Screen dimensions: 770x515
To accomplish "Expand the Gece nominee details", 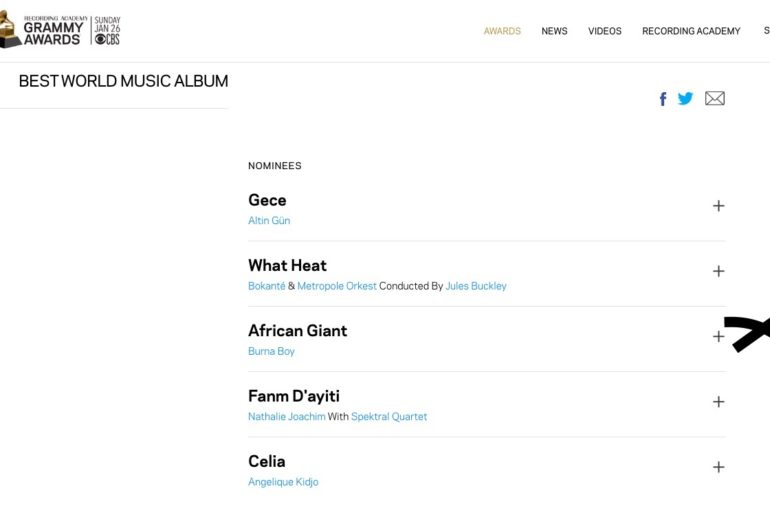I will click(x=718, y=206).
